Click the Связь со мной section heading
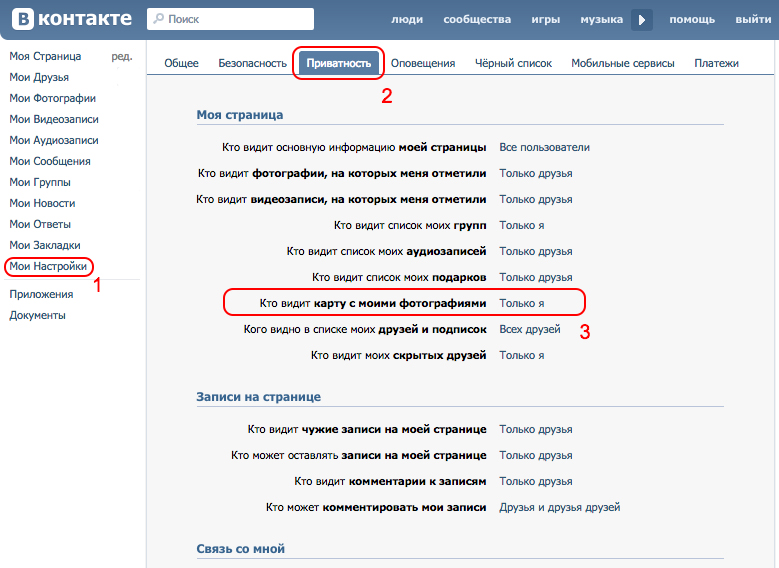The width and height of the screenshot is (779, 568). point(240,549)
